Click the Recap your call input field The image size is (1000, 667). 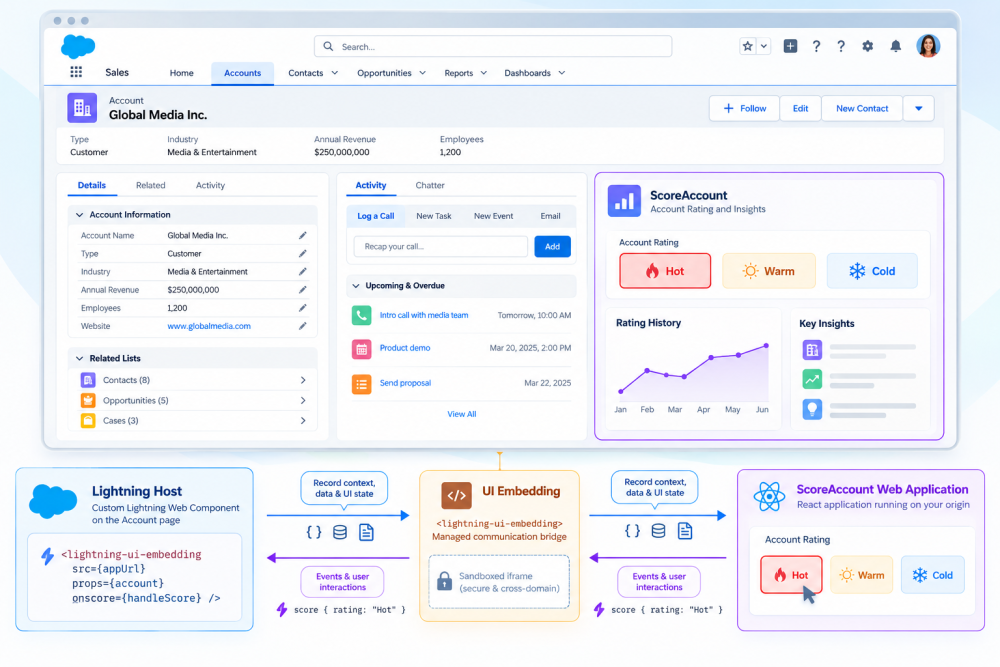click(x=441, y=247)
